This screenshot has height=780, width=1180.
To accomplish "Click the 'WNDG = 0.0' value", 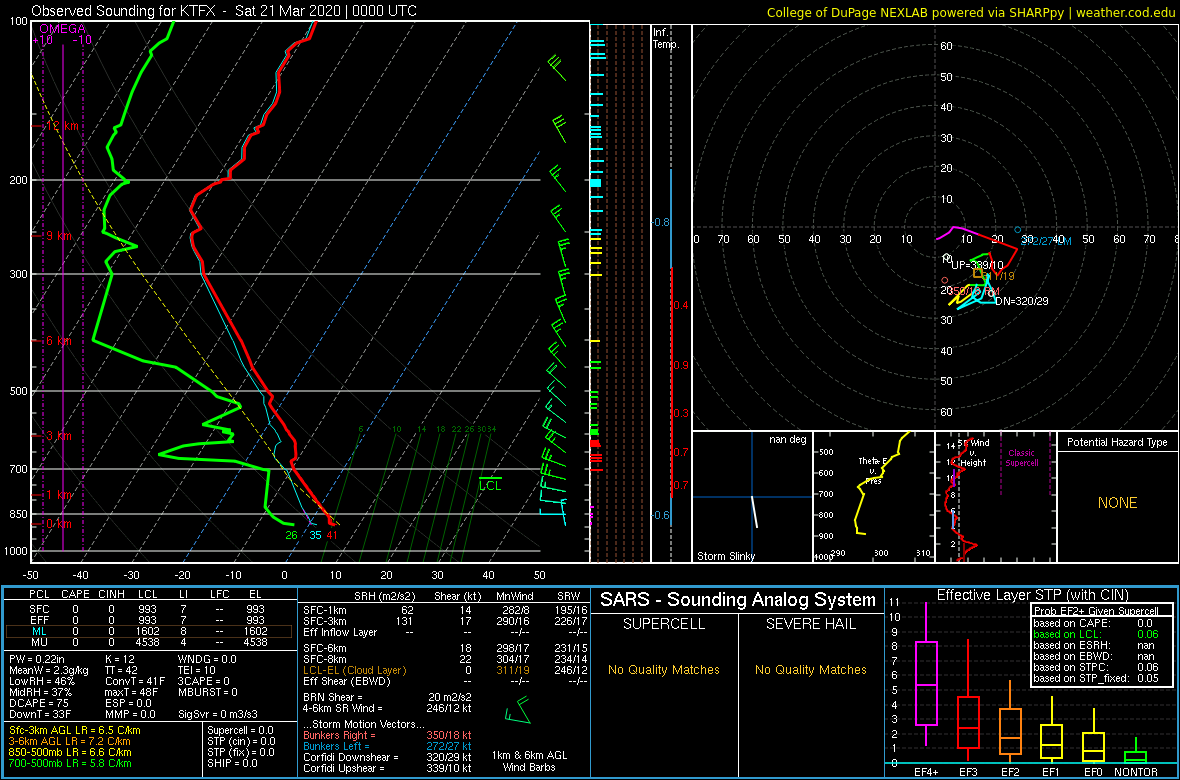I will point(206,662).
